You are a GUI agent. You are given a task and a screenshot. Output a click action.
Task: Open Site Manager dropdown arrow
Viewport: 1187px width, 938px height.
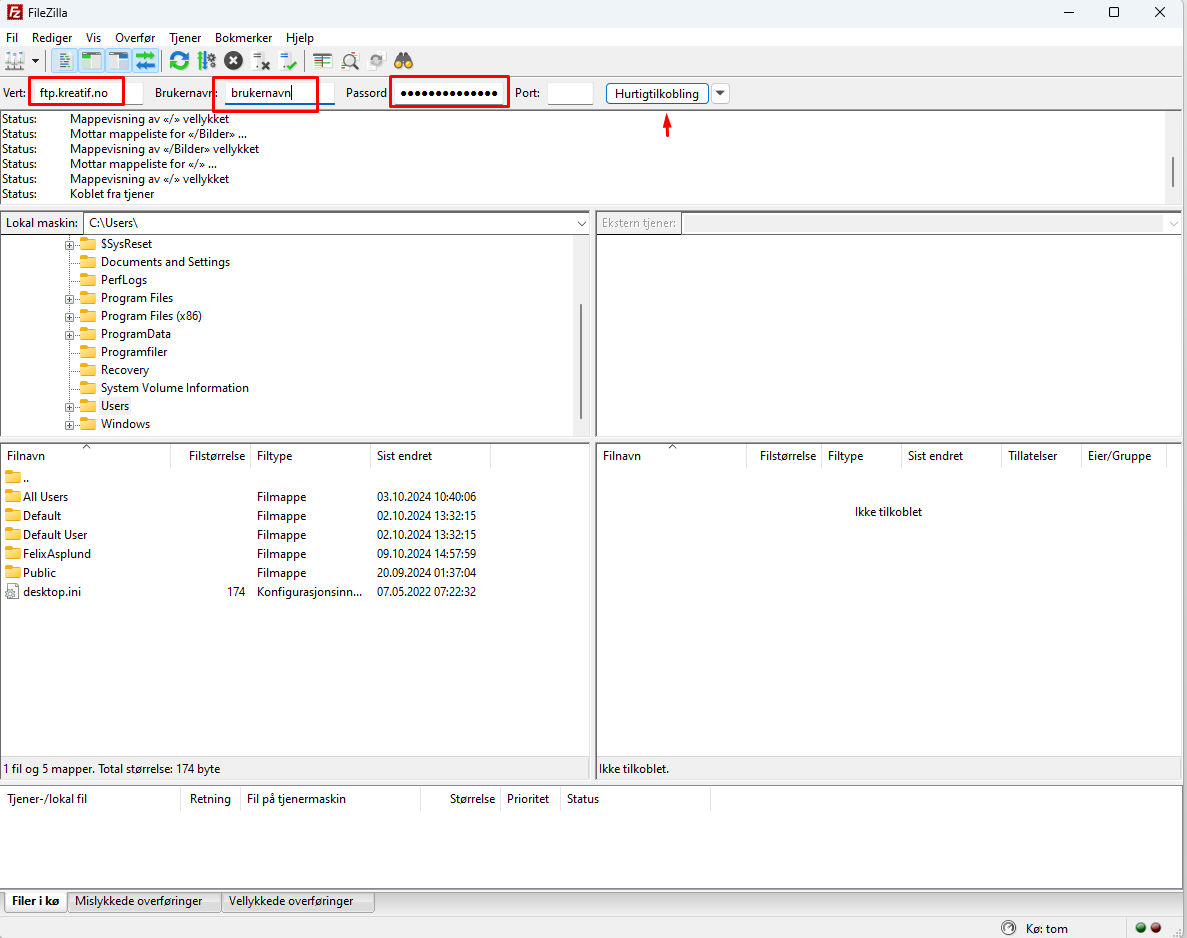35,61
